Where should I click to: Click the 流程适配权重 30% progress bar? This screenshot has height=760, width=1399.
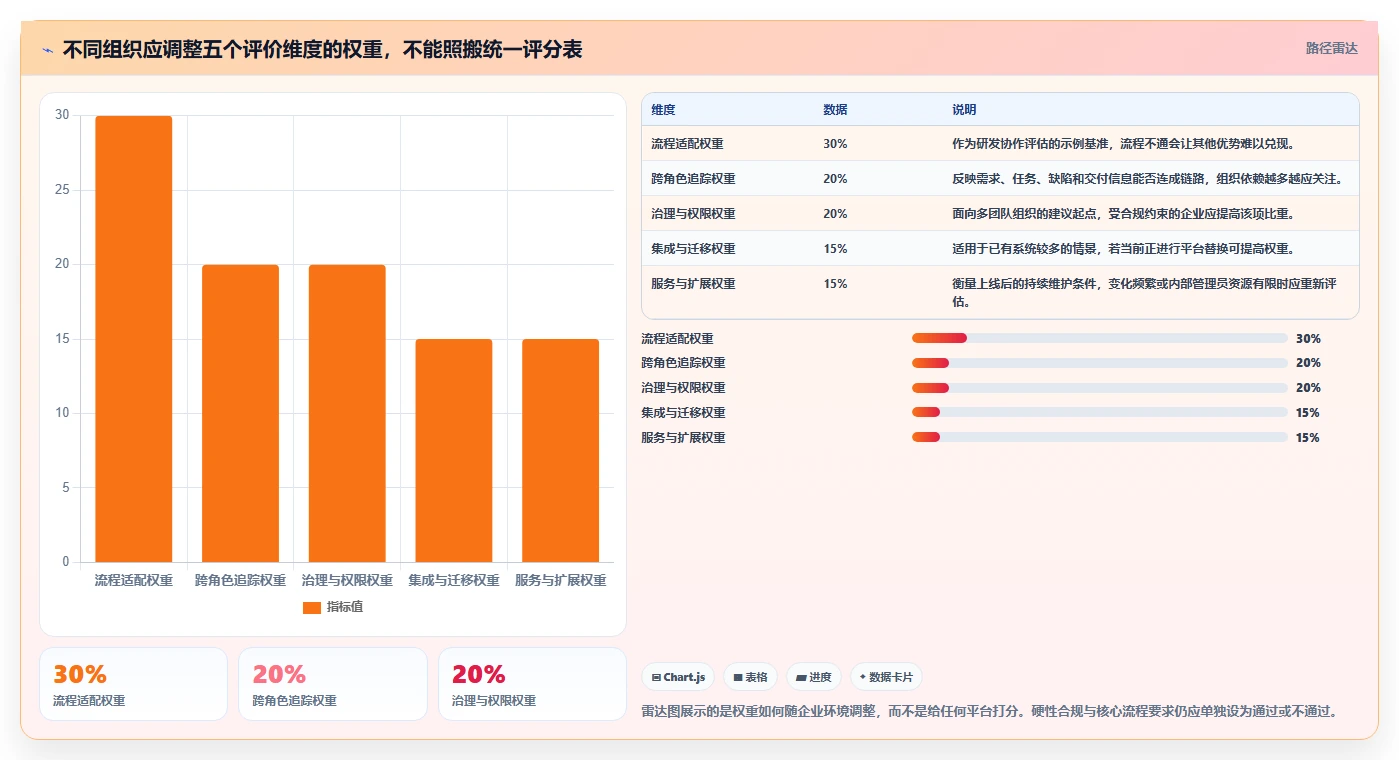pos(1099,338)
